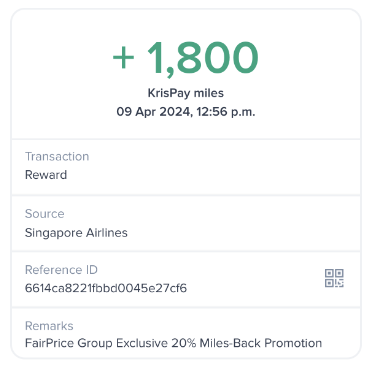
Task: Select reference ID 6614ca8221fbbd0045e27cf6
Action: click(106, 288)
